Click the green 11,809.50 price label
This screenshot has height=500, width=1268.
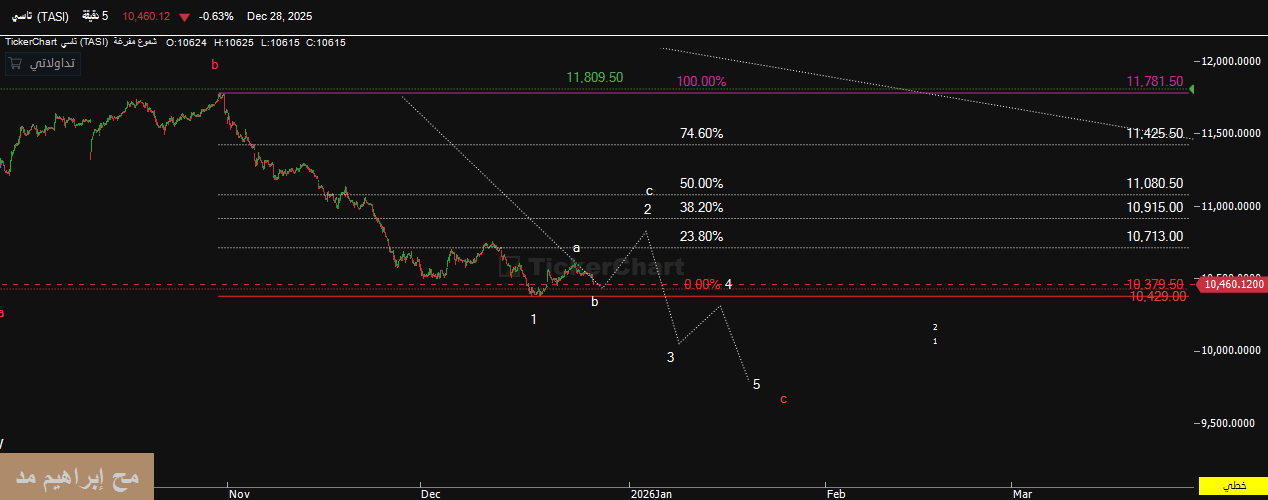(x=594, y=77)
